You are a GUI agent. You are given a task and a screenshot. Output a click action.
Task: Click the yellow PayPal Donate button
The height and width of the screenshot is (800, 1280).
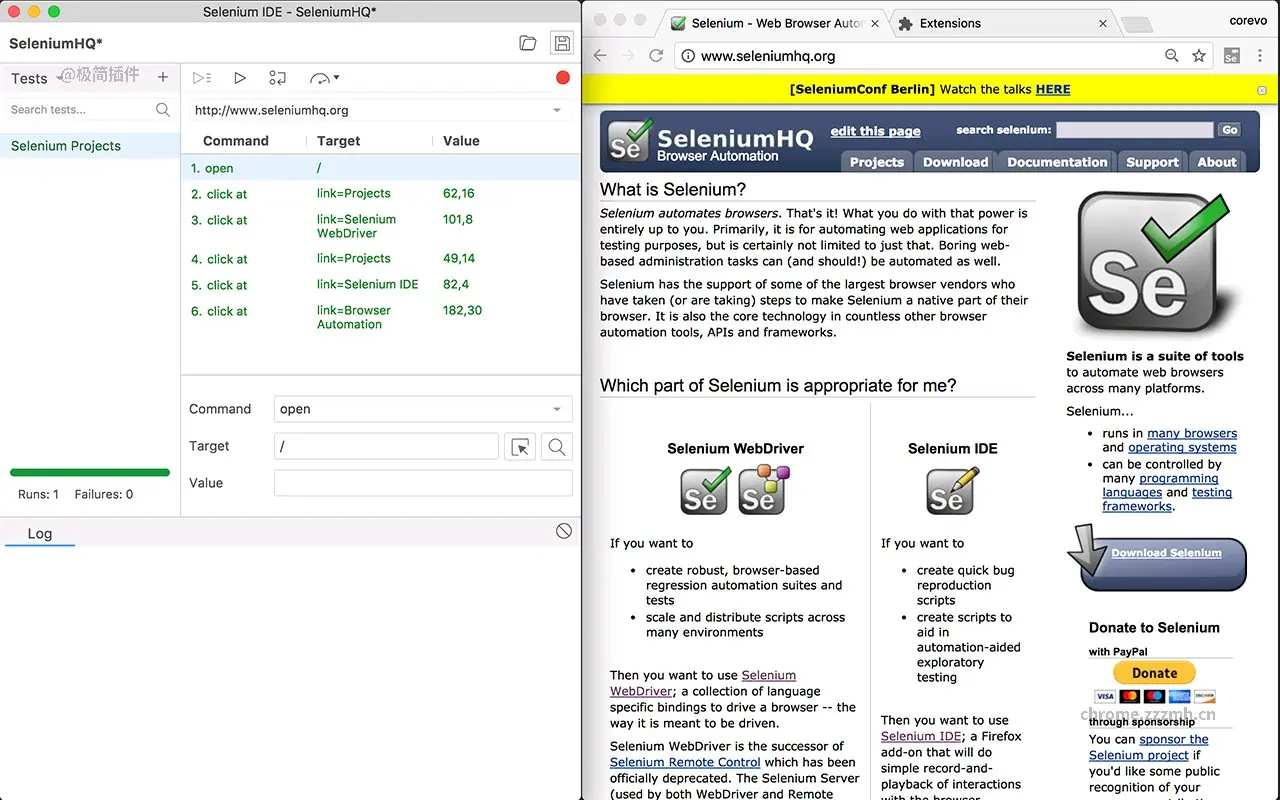coord(1153,672)
